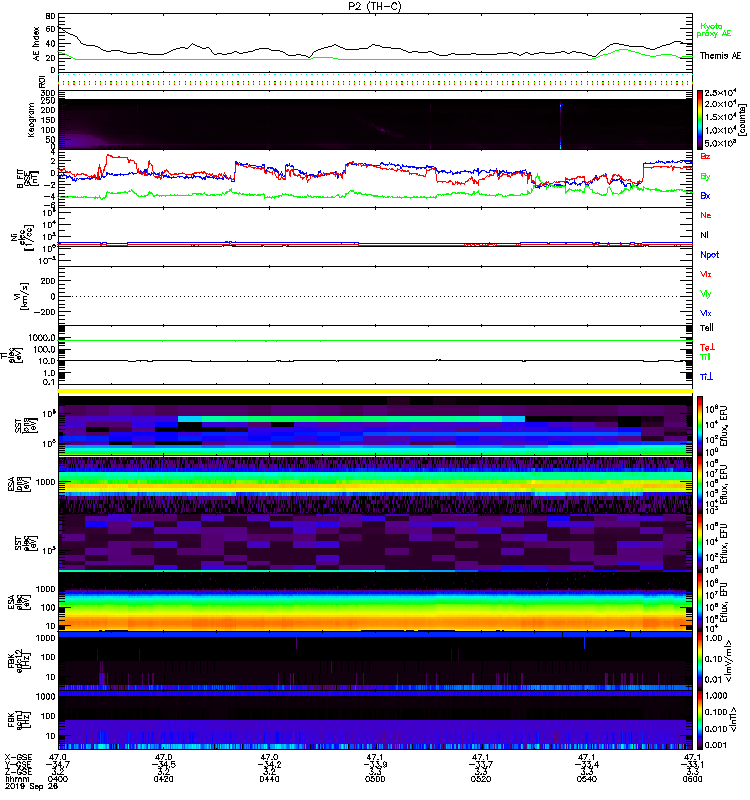The width and height of the screenshot is (750, 800).
Task: Click the "hhmm" row label
Action: point(17,779)
